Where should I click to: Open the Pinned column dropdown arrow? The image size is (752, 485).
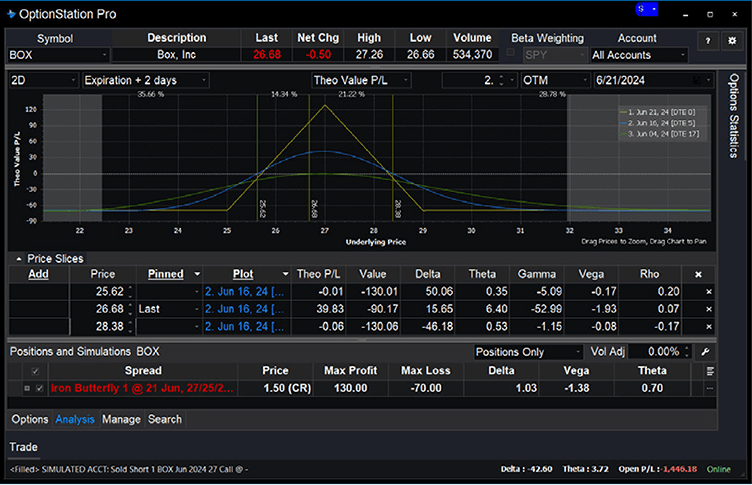[197, 274]
